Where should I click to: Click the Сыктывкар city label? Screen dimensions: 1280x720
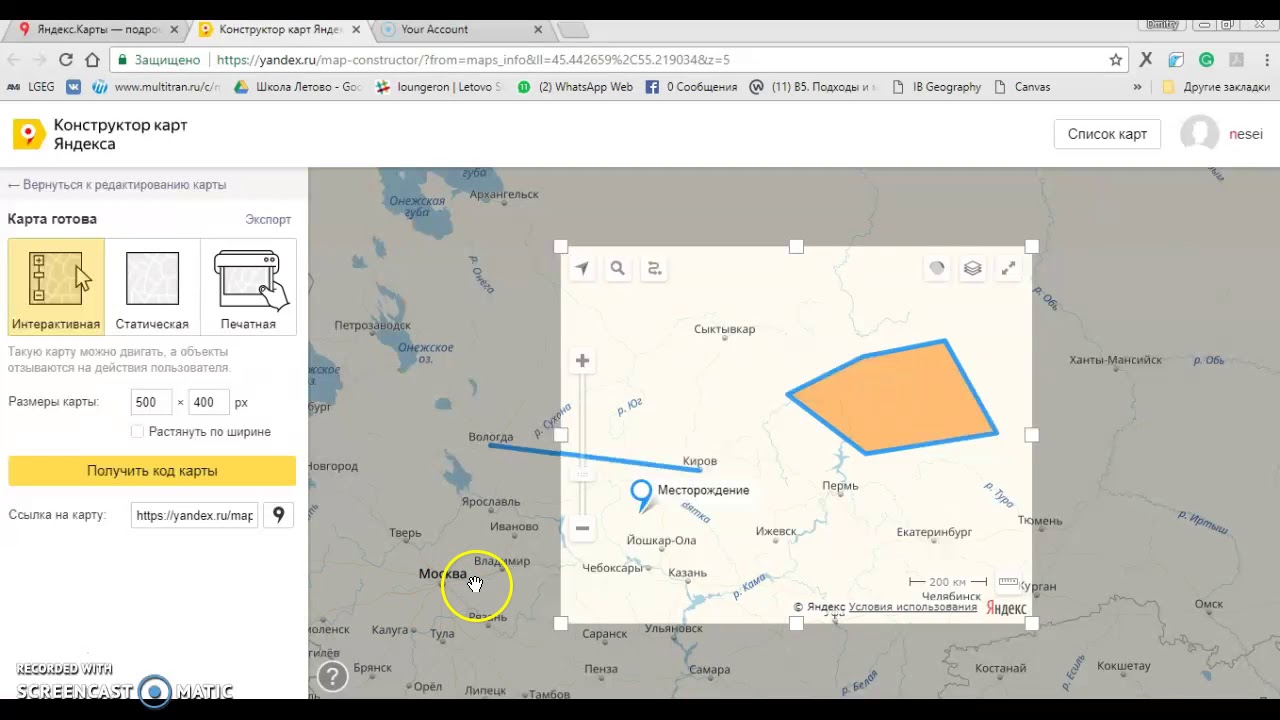[725, 329]
